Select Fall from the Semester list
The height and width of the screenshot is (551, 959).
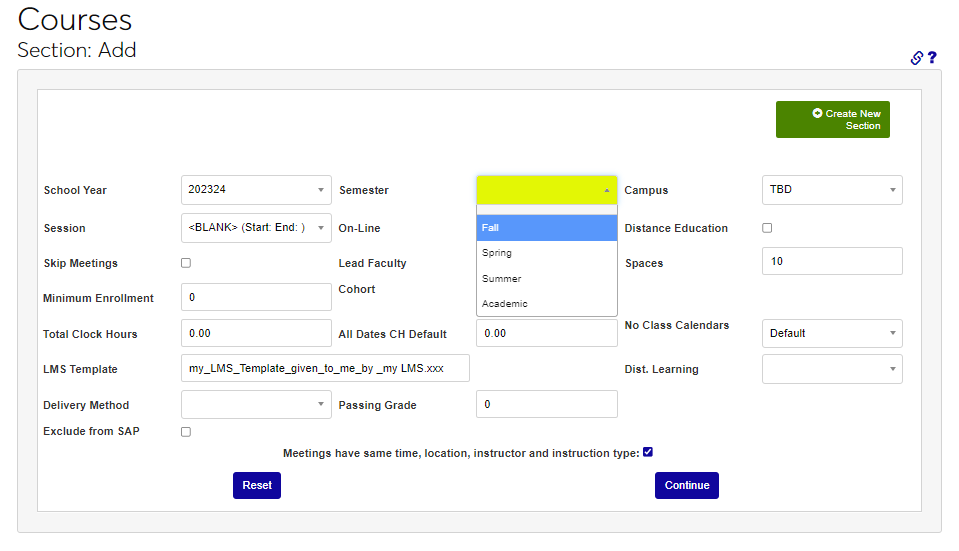(x=546, y=228)
